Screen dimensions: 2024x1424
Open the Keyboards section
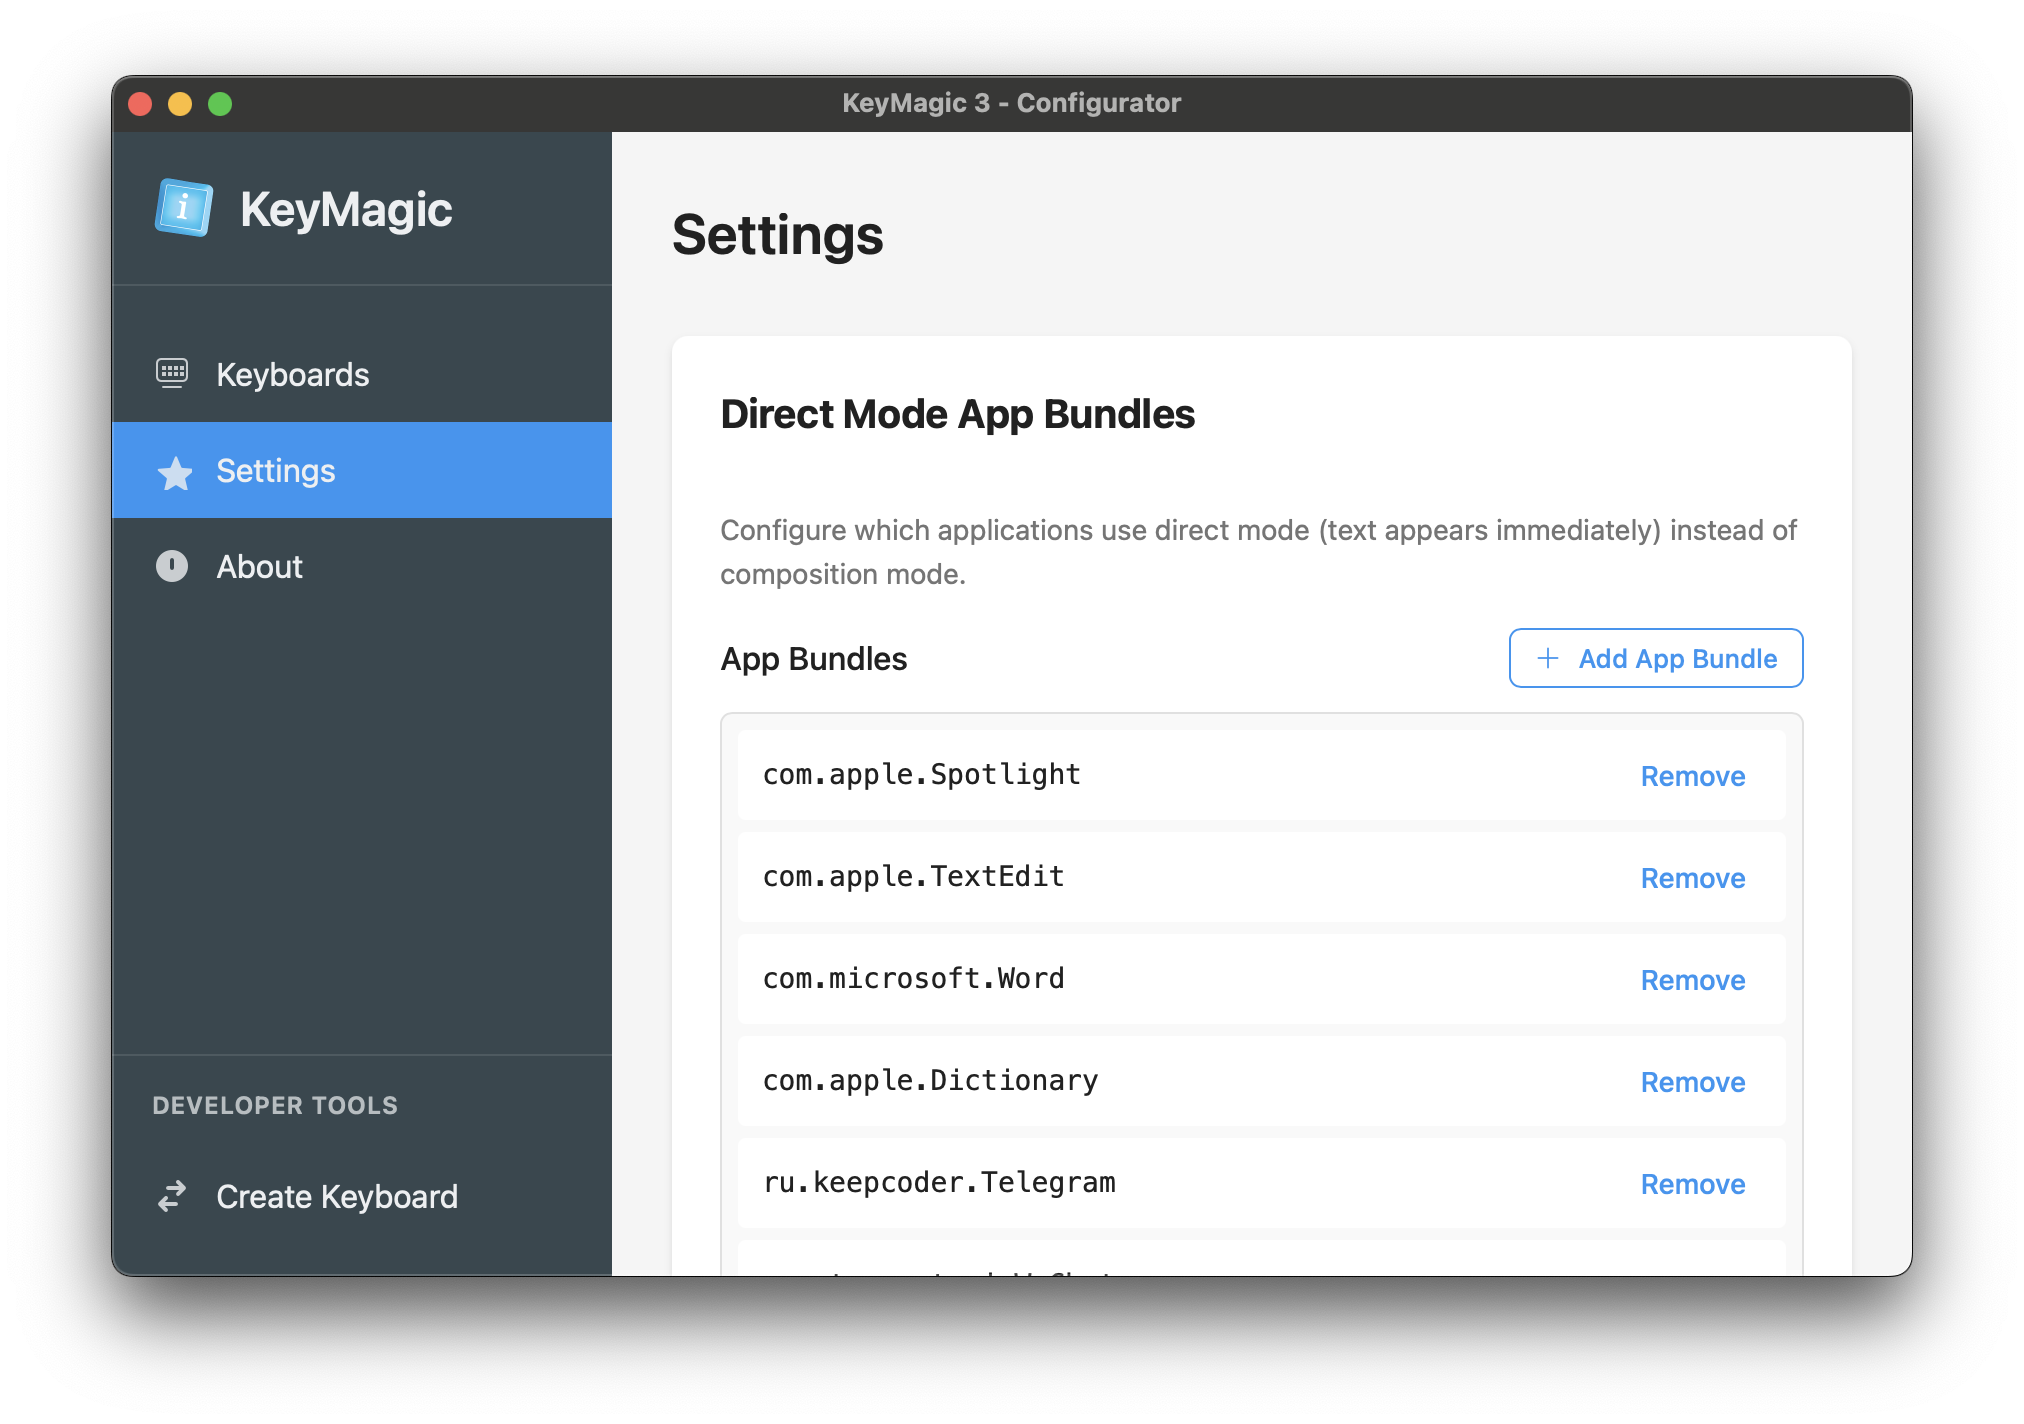pos(292,374)
